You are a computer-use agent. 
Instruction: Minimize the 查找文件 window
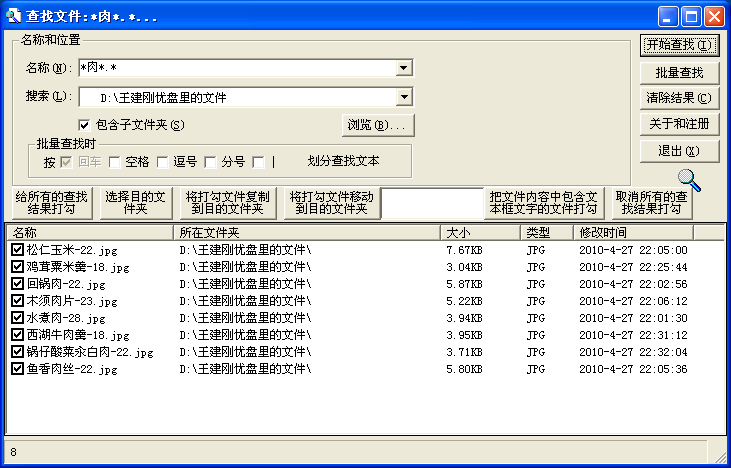668,17
